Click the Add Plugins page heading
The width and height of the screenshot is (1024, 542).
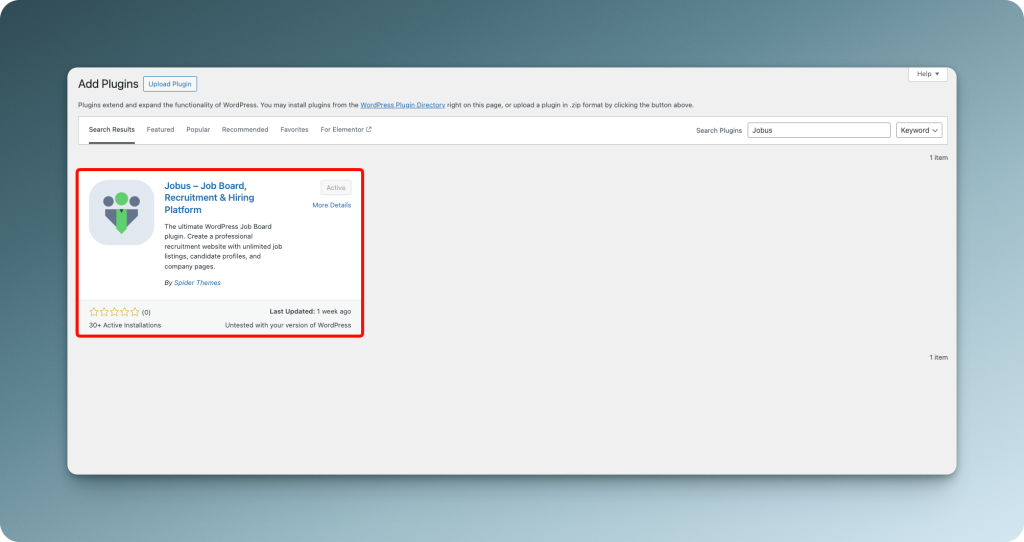[107, 84]
